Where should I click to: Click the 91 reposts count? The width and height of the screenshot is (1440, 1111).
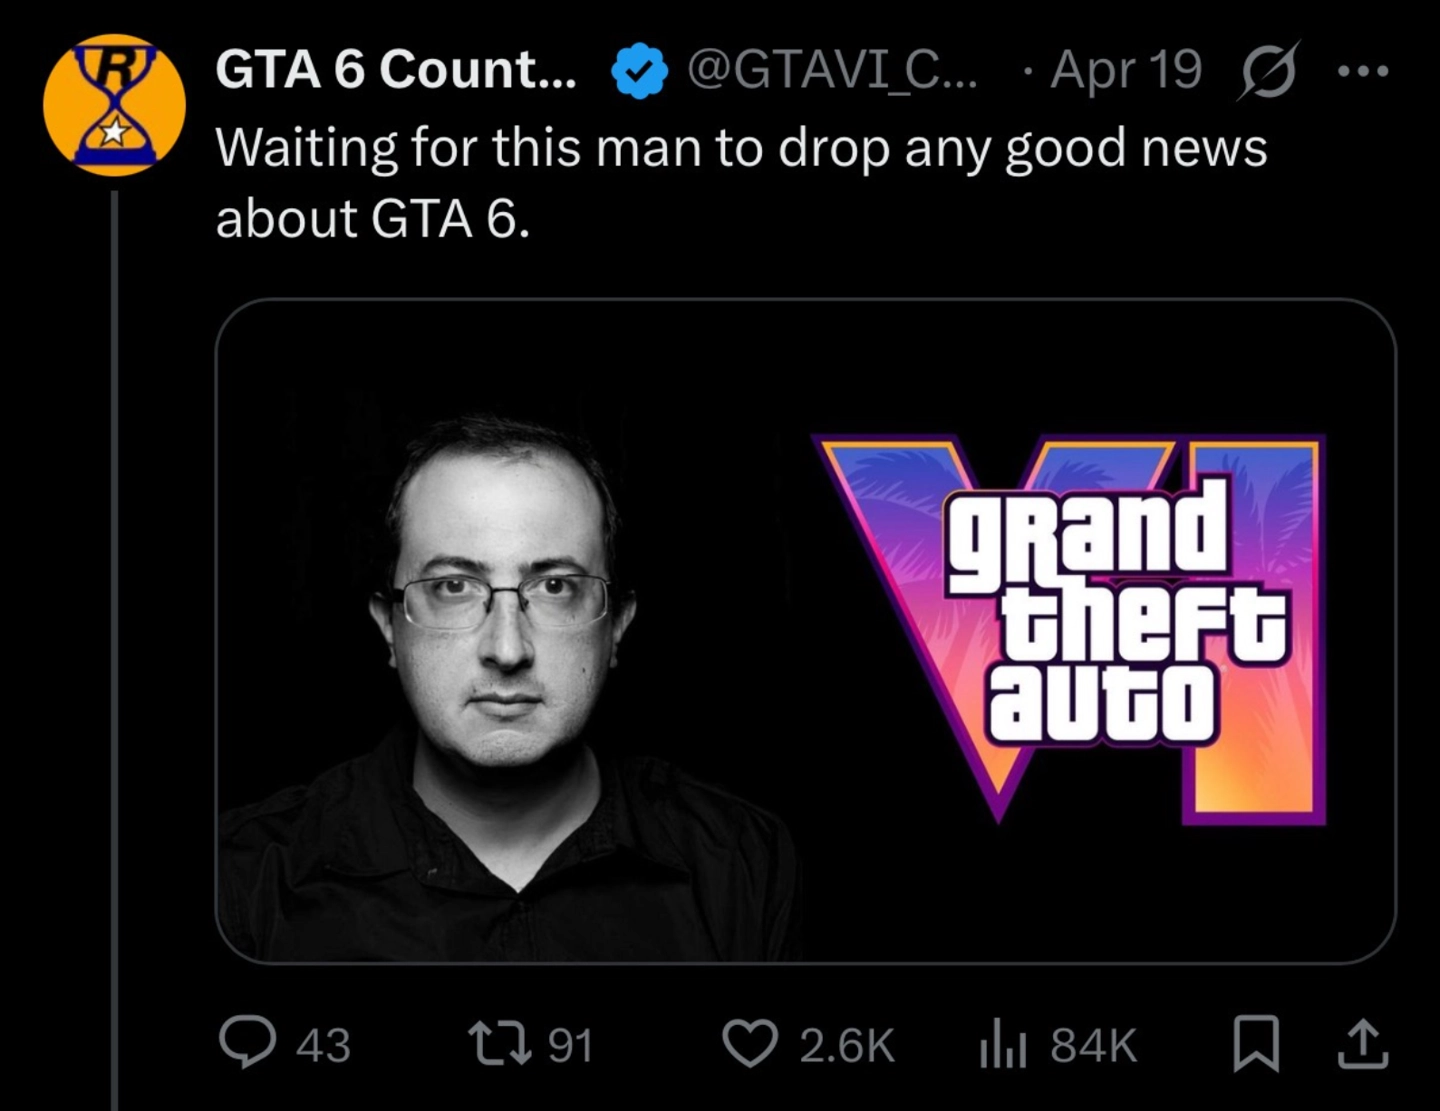pyautogui.click(x=571, y=1045)
